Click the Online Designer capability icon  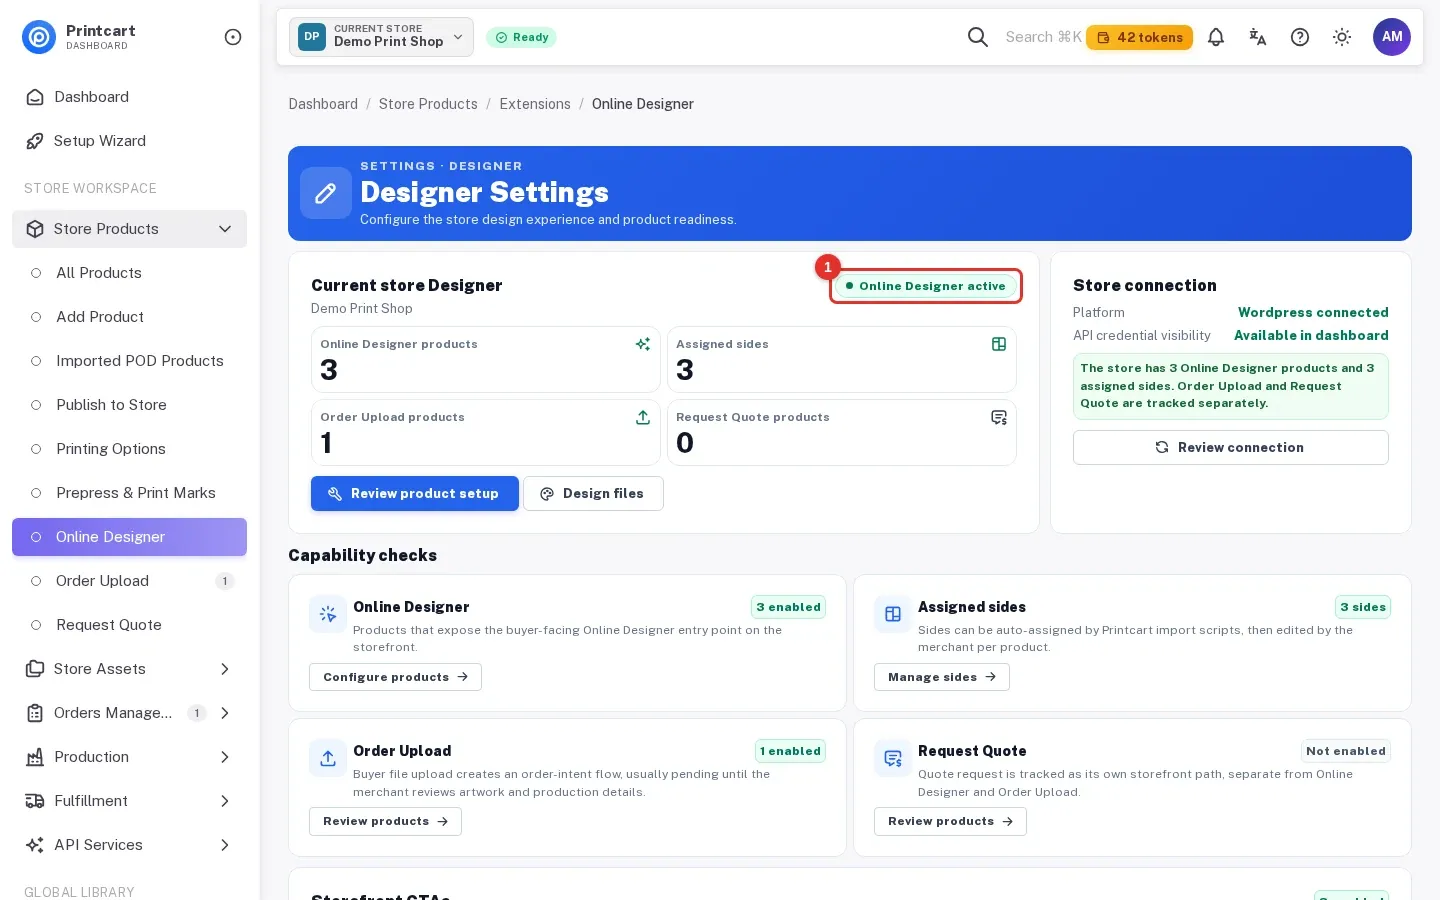(x=328, y=615)
